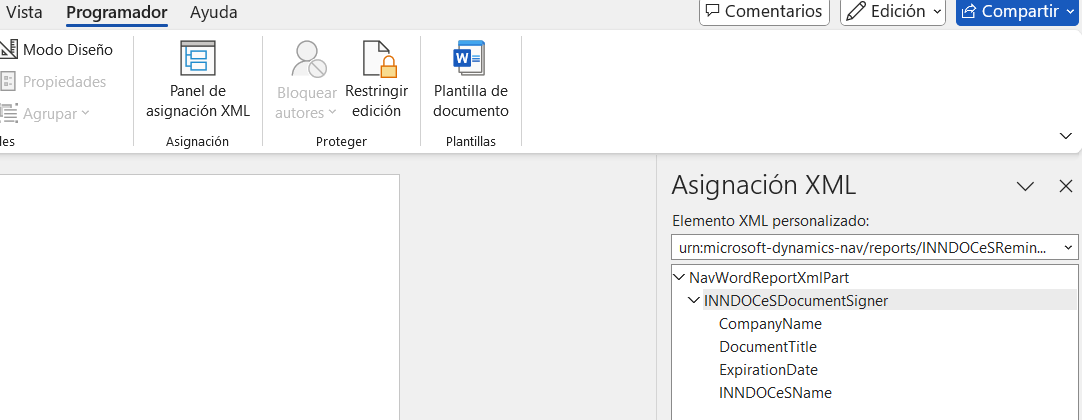Select the CompanyName XML field

pos(770,323)
